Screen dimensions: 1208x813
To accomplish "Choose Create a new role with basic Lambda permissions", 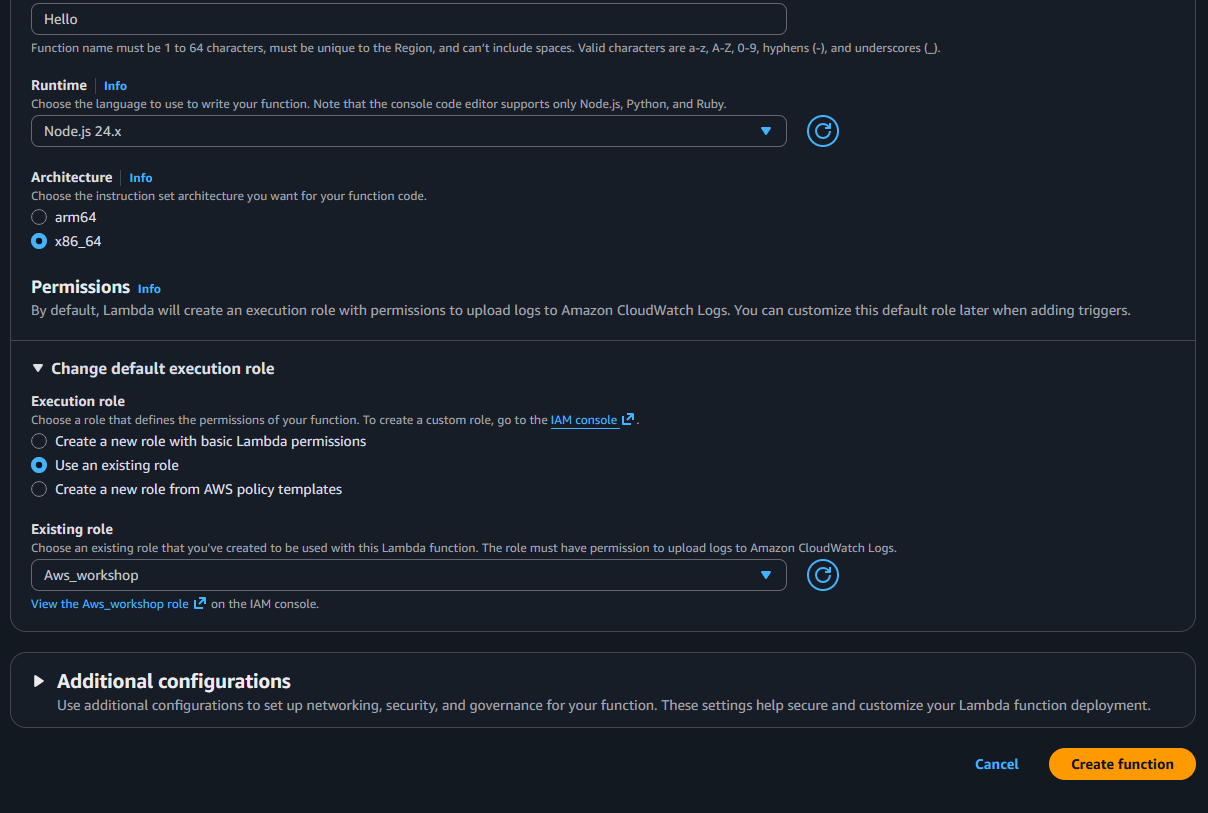I will (39, 441).
